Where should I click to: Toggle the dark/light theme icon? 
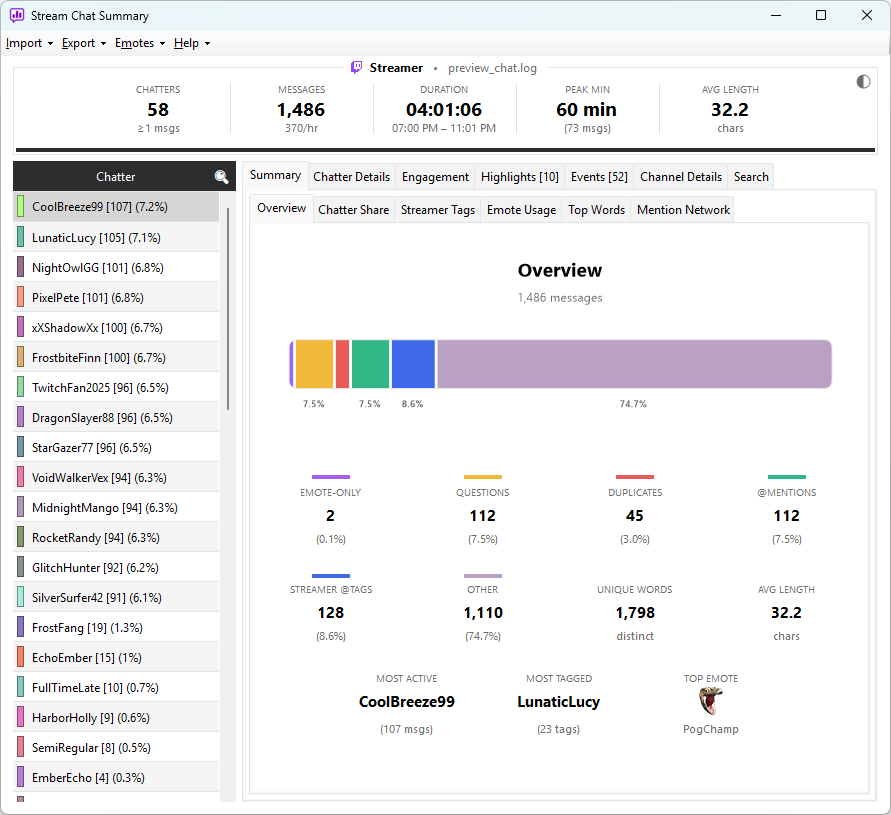coord(863,82)
